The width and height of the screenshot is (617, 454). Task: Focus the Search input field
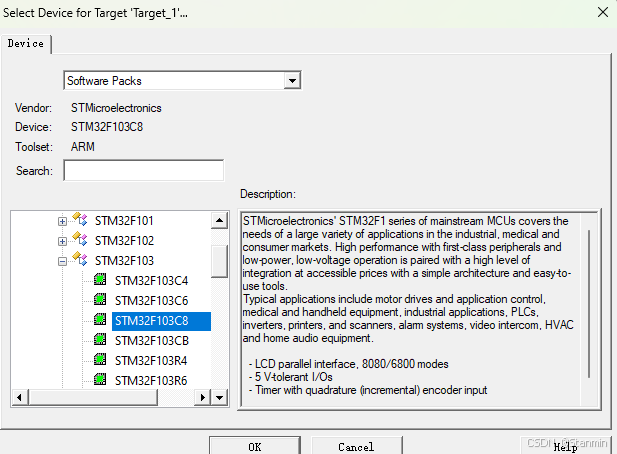144,170
